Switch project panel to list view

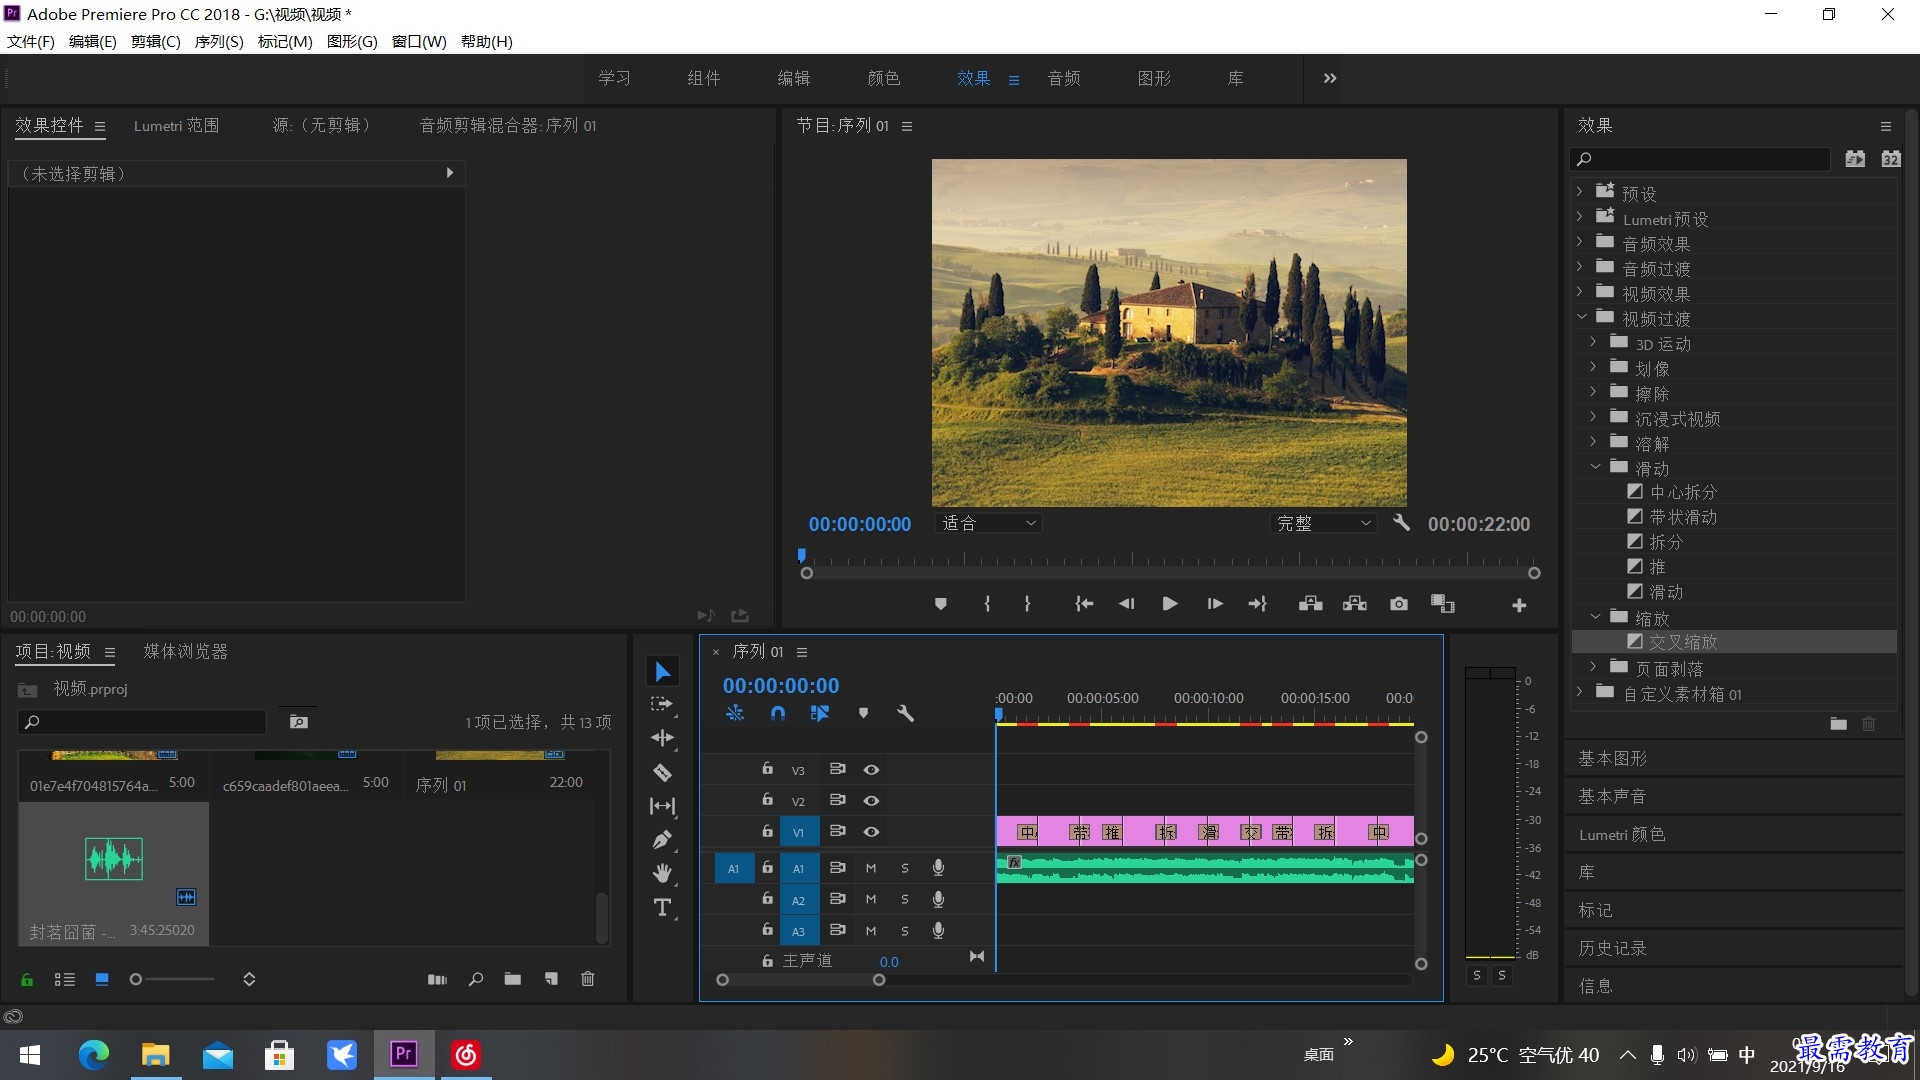[65, 979]
